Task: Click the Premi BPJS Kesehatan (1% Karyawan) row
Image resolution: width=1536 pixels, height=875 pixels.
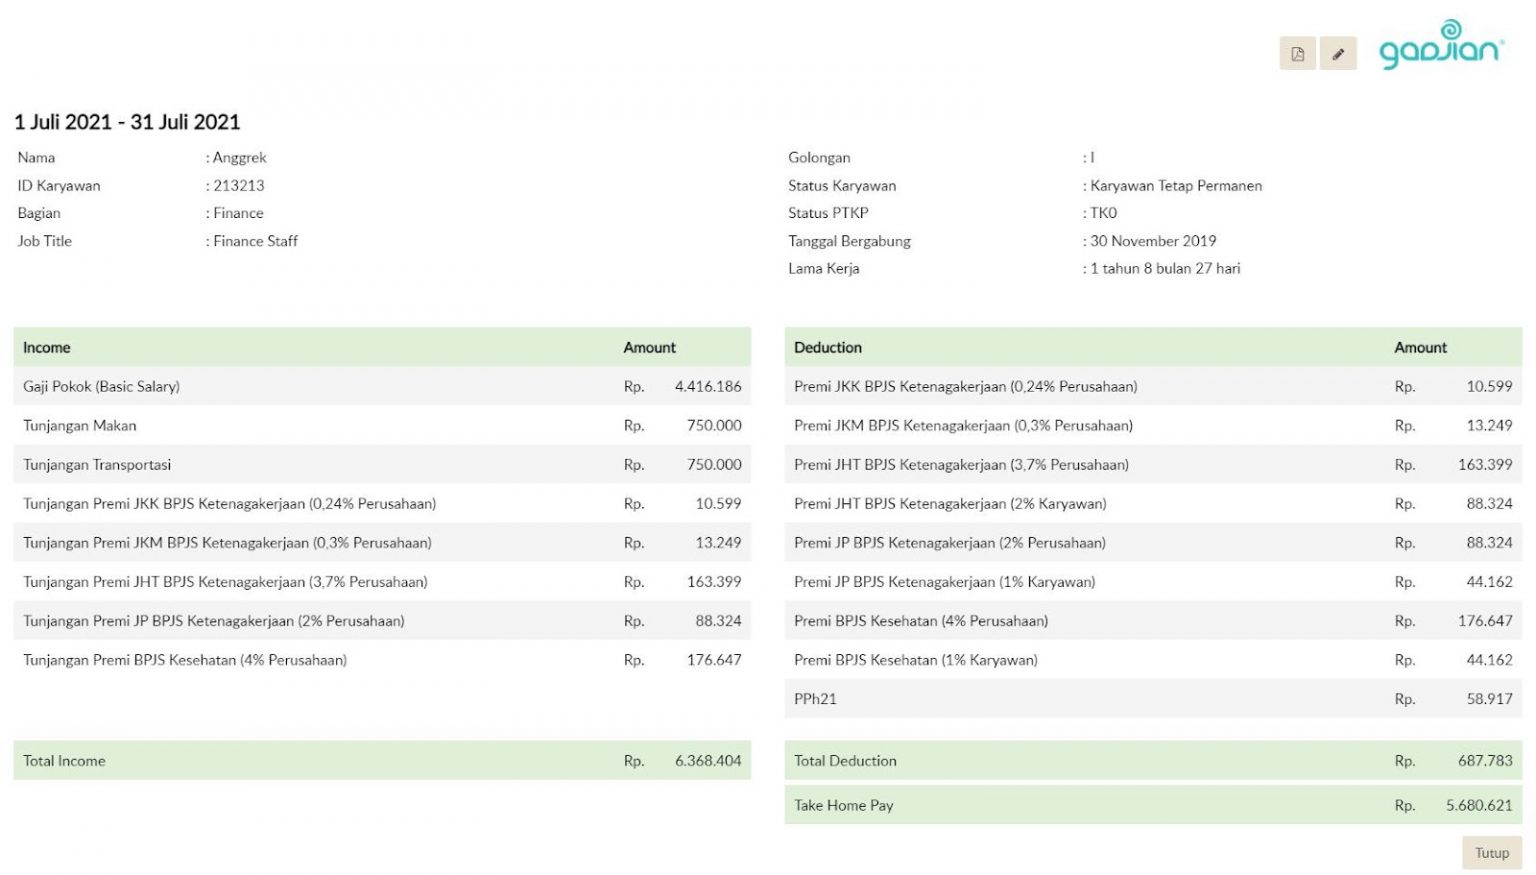Action: tap(1152, 660)
